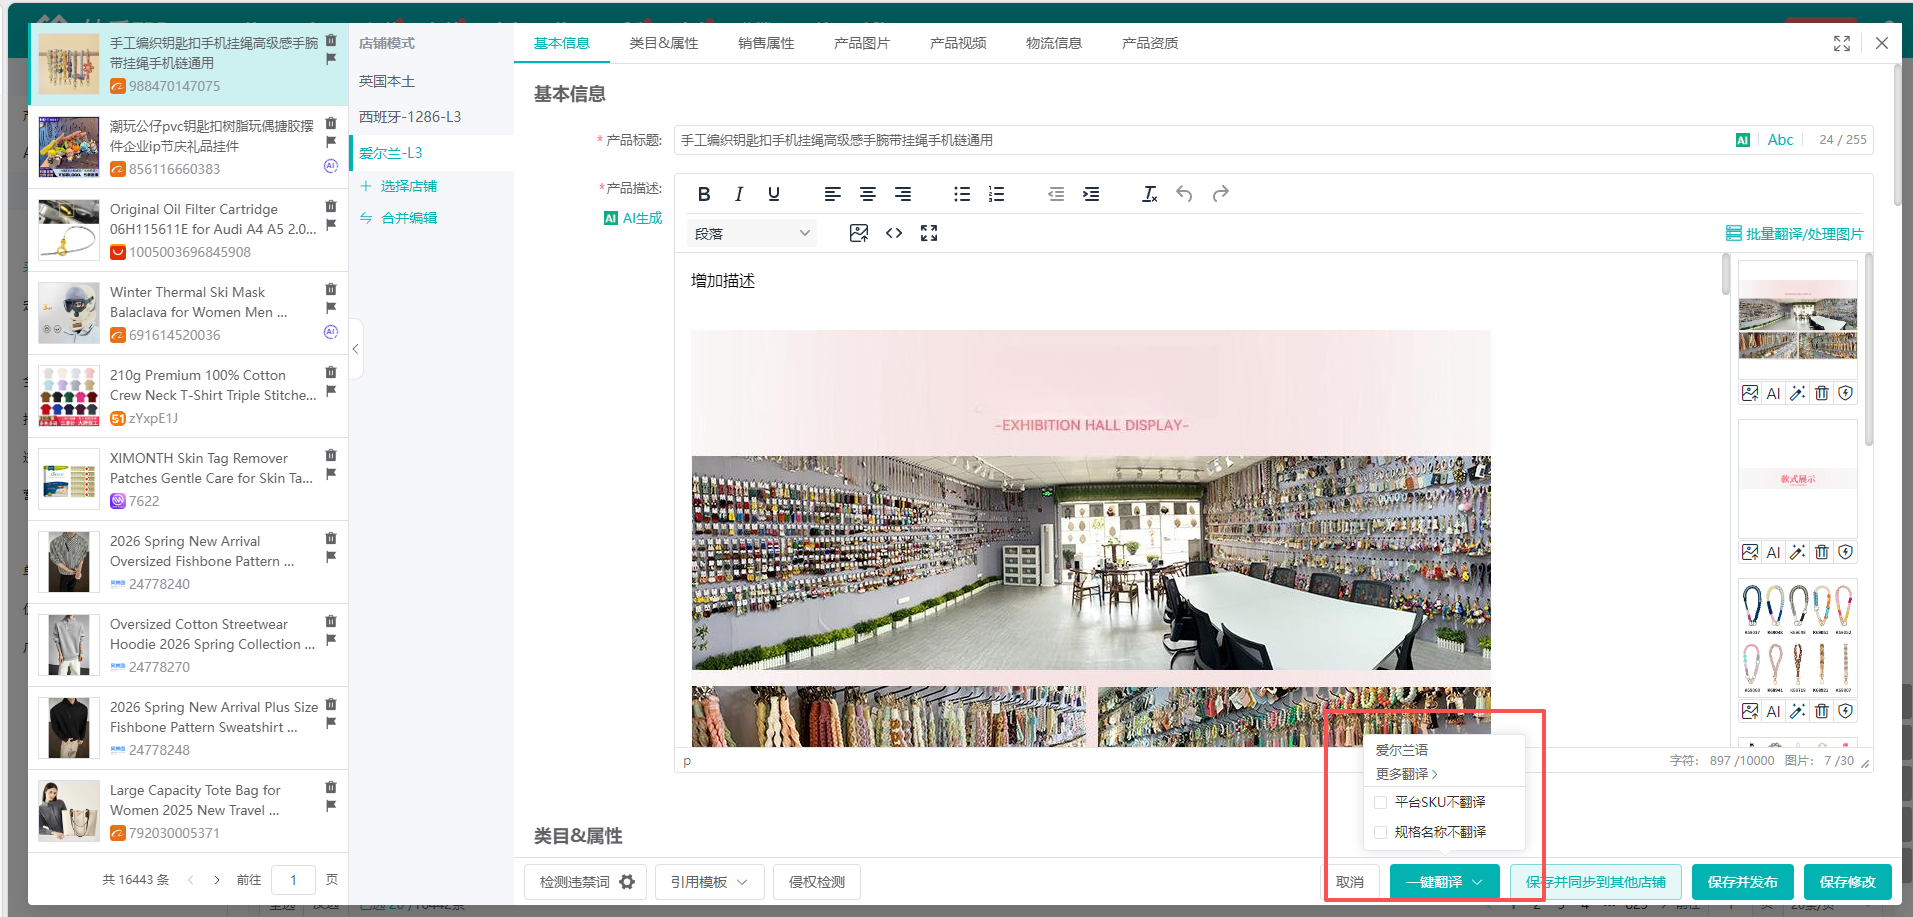Select '爱尔兰语' in the translate menu

pyautogui.click(x=1401, y=750)
